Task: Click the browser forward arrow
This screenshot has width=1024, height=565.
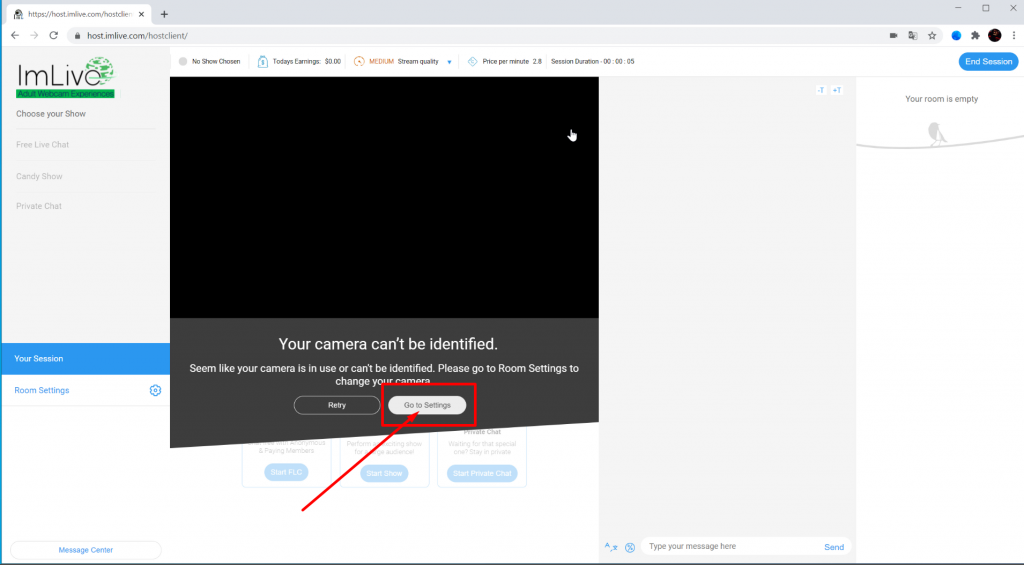Action: tap(34, 35)
